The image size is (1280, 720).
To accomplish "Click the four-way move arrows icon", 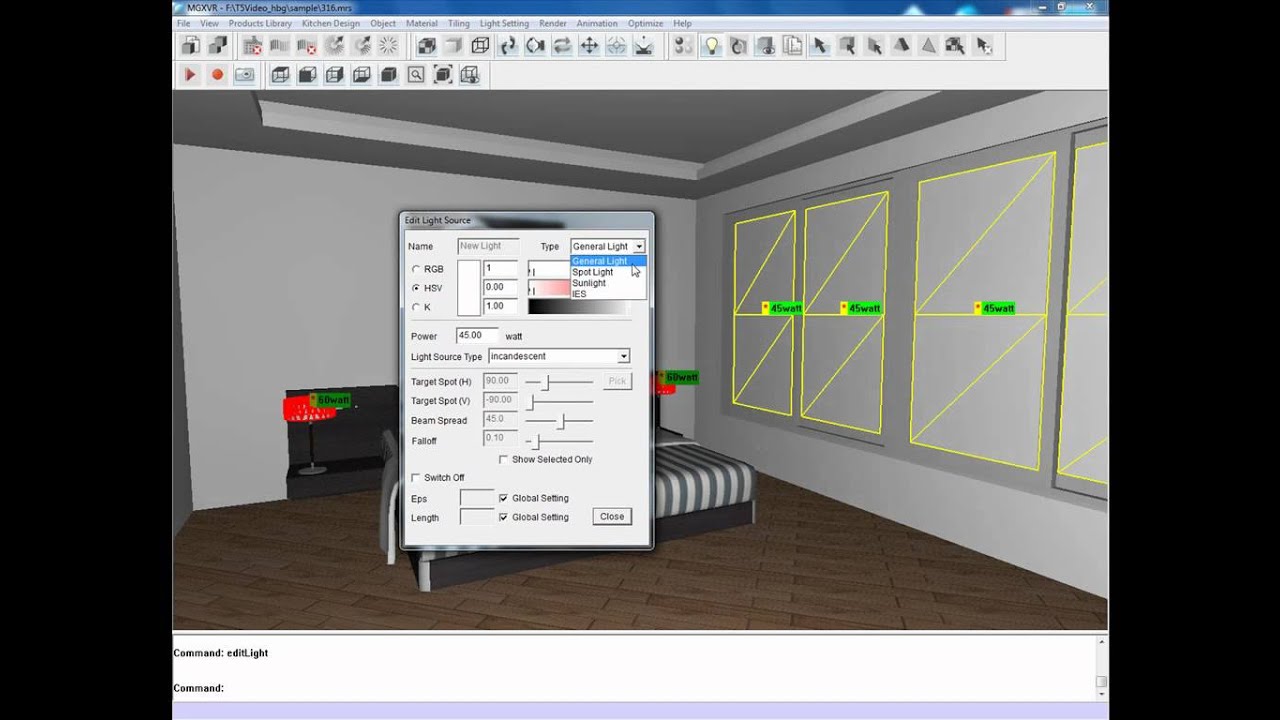I will coord(589,45).
